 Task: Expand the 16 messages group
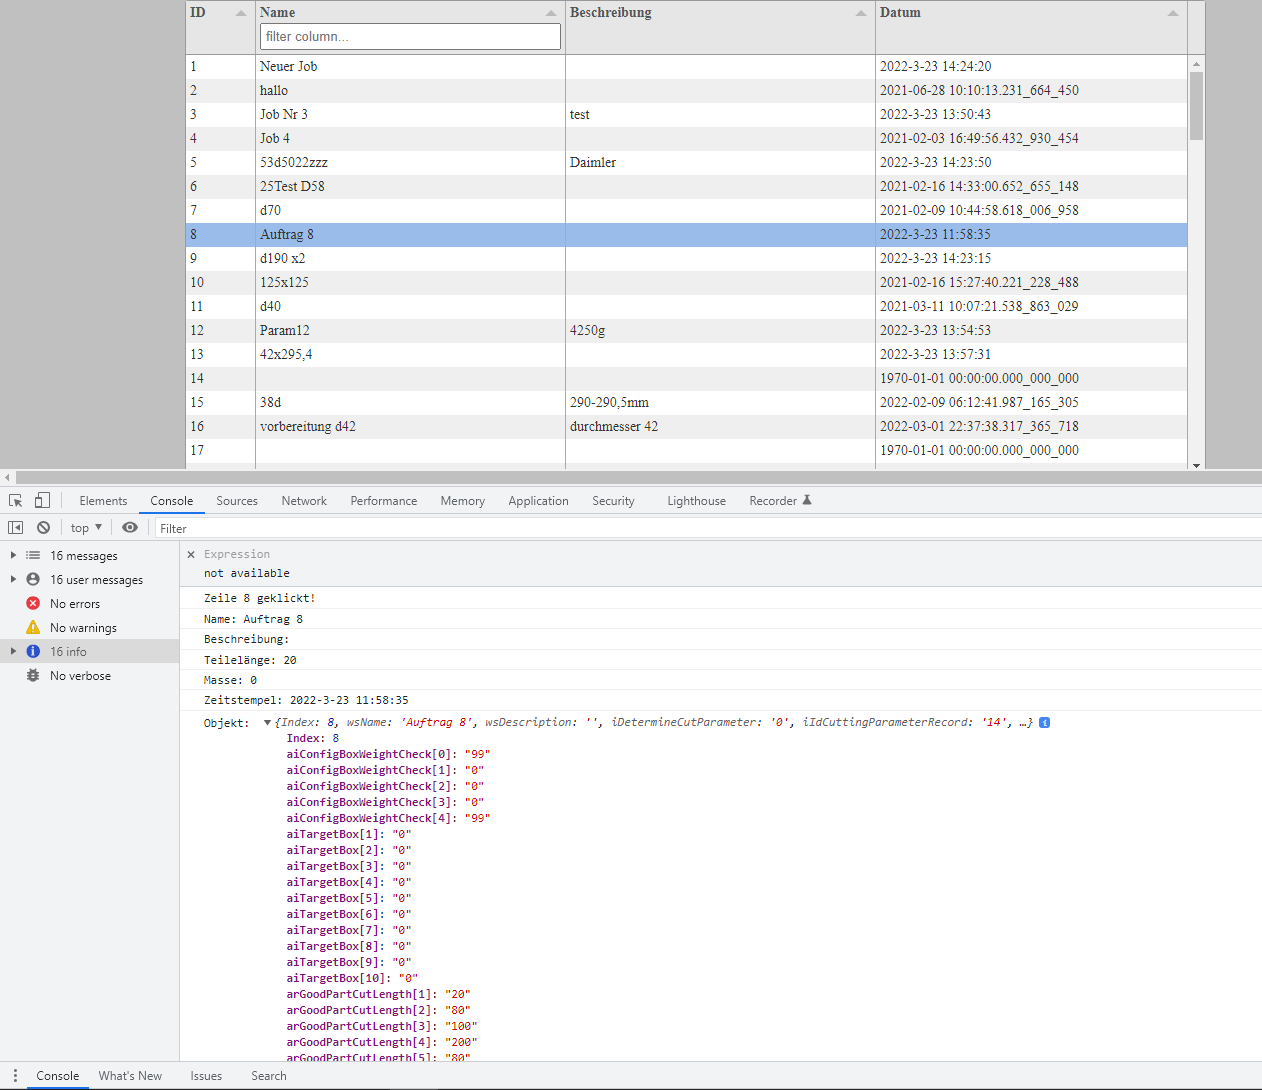click(13, 555)
